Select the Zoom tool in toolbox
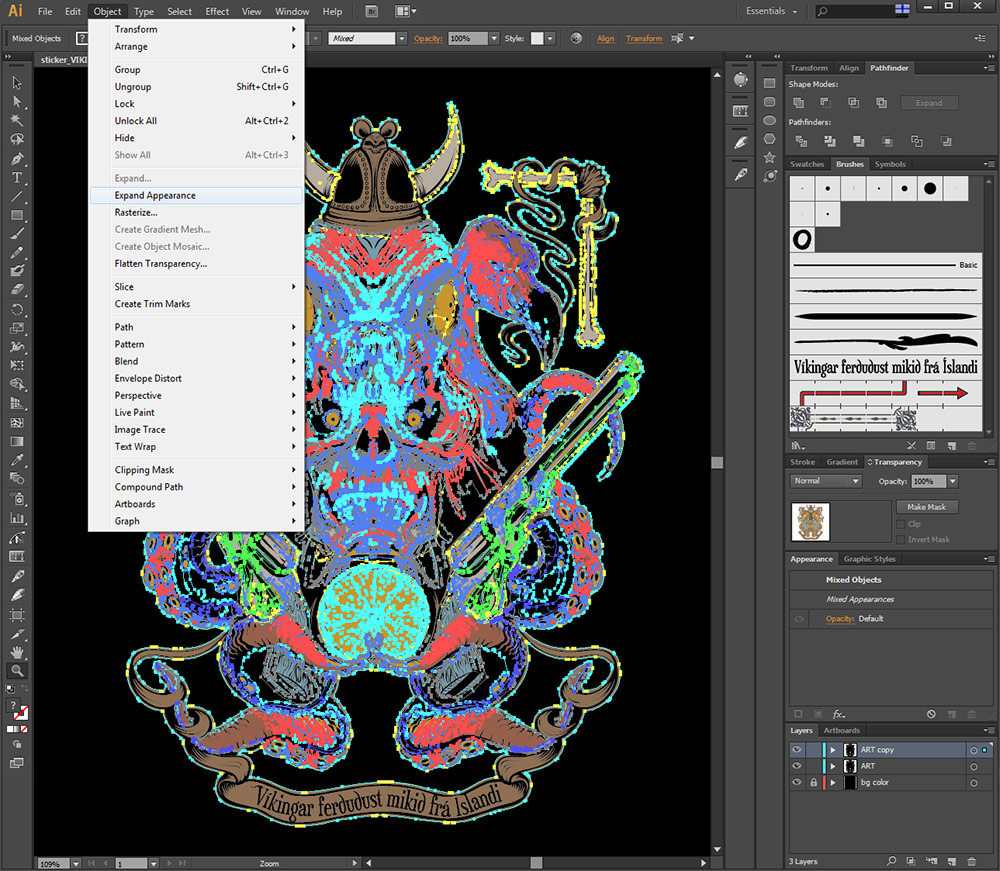 point(17,670)
